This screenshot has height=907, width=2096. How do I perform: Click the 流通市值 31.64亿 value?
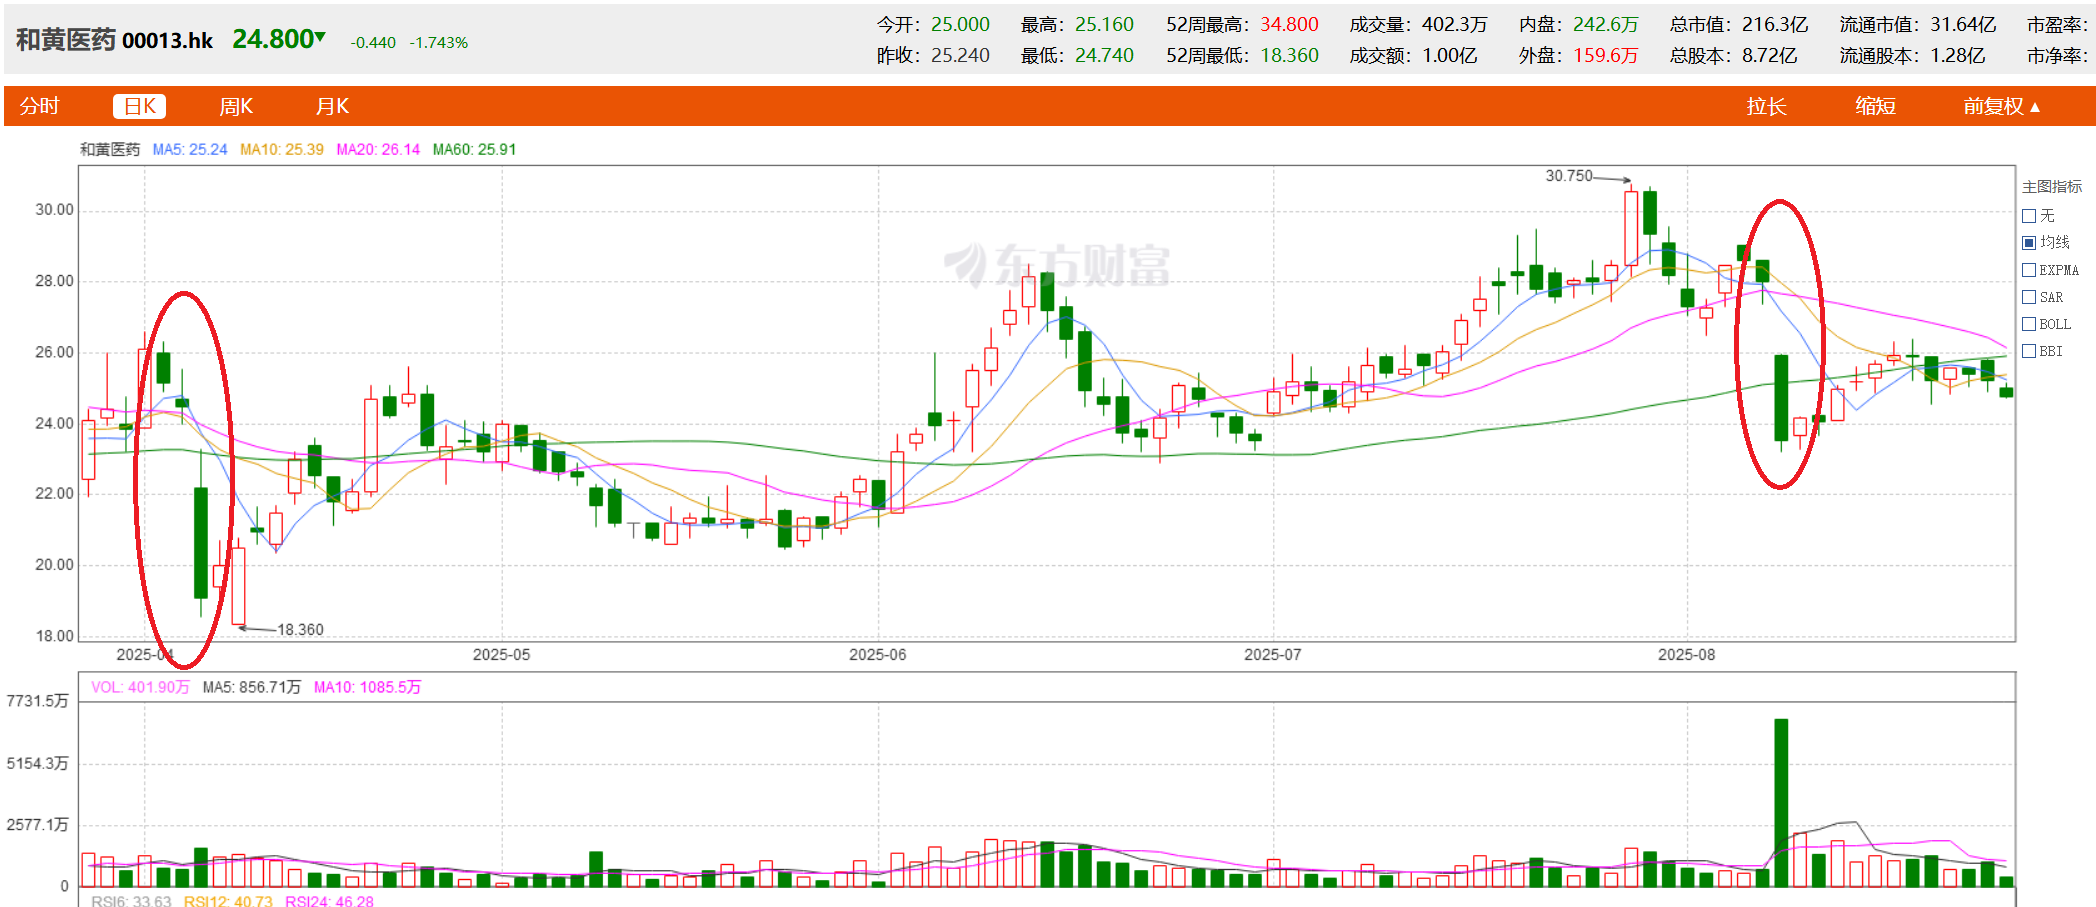[x=1963, y=24]
